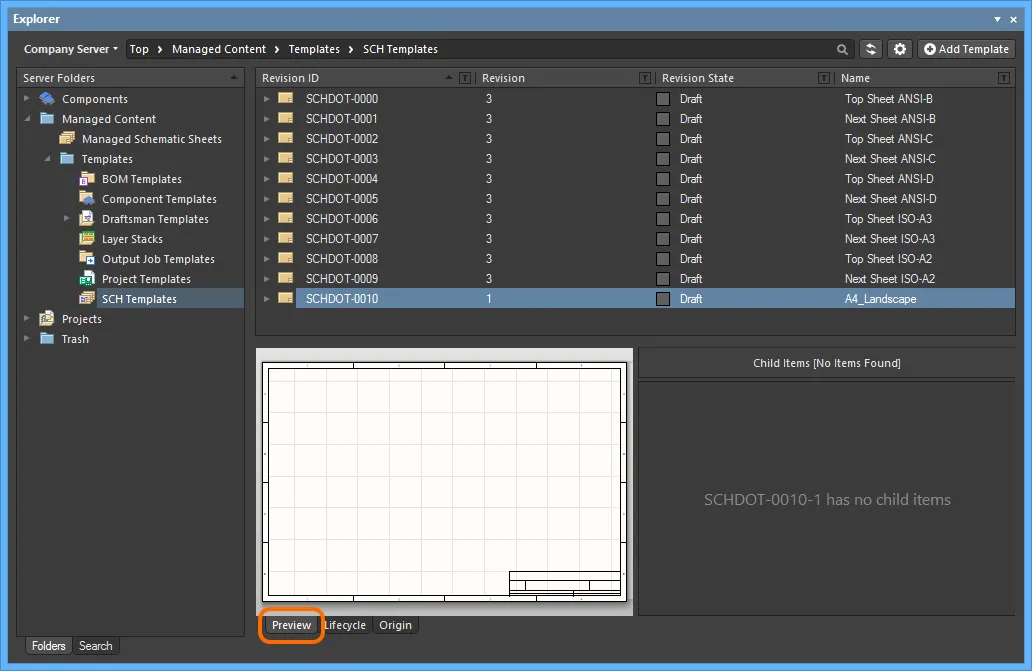Toggle the Draft state box for SCHDOT-0003

pos(663,159)
